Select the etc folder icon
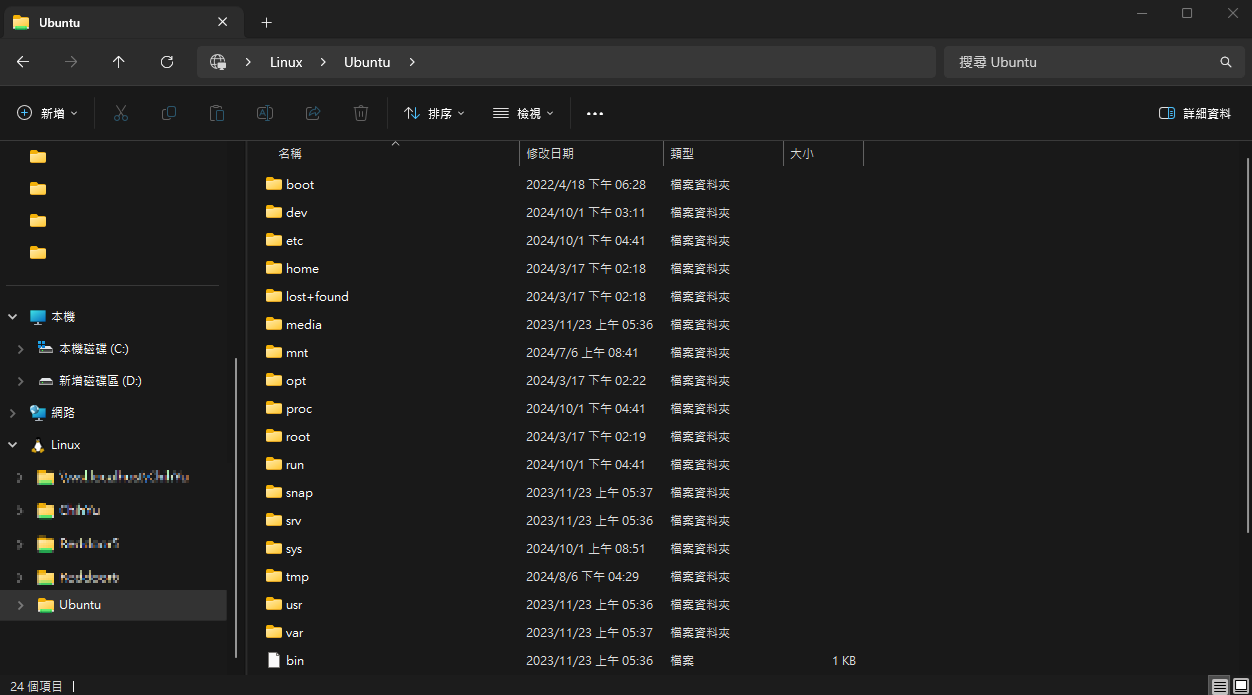The height and width of the screenshot is (695, 1252). click(x=274, y=240)
